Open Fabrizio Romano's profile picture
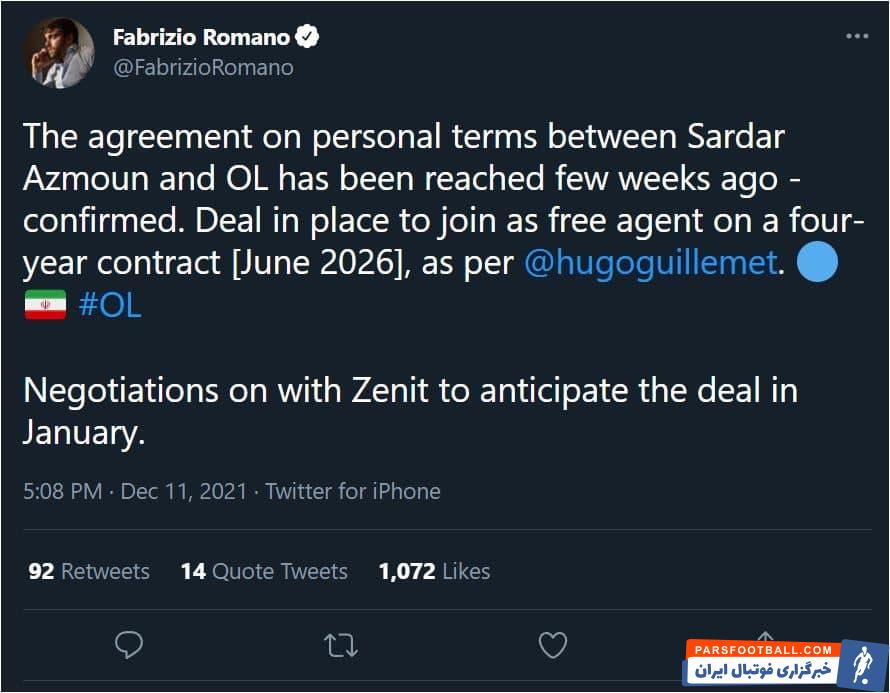The height and width of the screenshot is (693, 890). coord(59,53)
